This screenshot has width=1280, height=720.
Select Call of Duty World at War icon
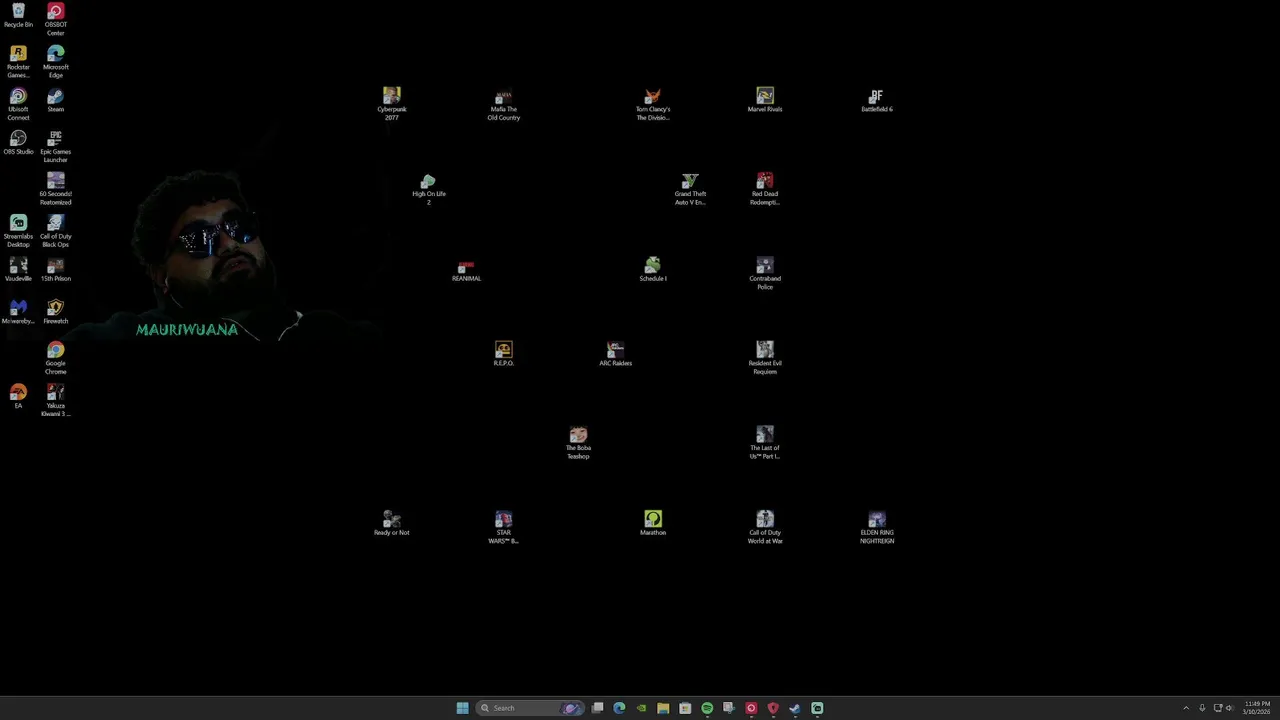point(765,528)
